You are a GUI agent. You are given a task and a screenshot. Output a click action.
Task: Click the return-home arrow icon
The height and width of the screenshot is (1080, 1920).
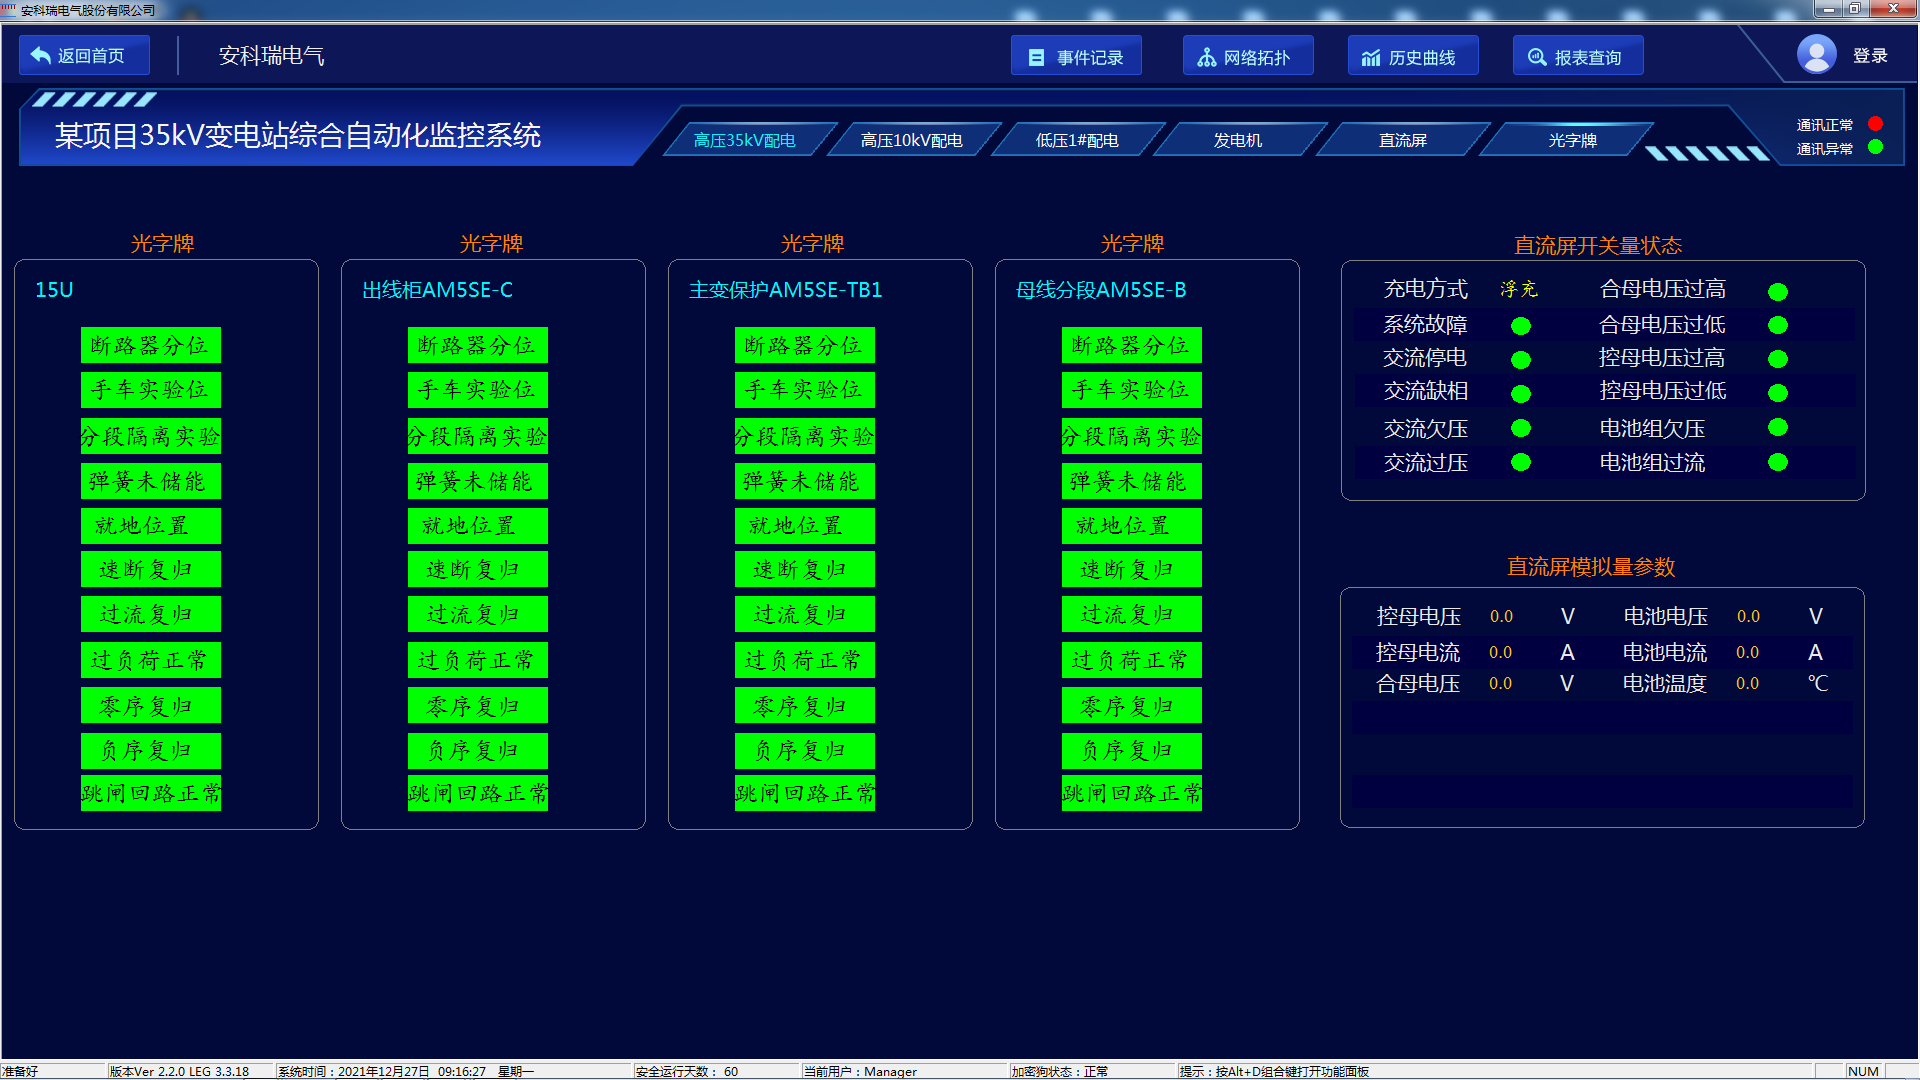(x=41, y=56)
